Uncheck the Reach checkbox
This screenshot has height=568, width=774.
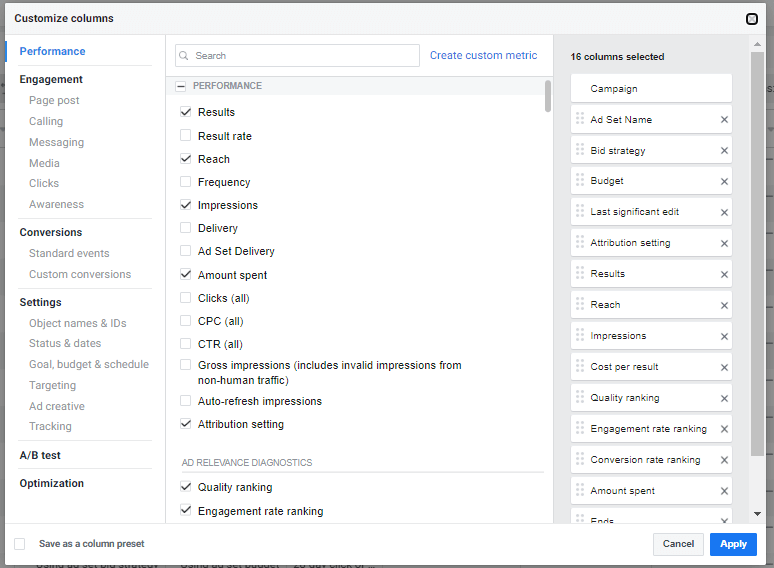coord(186,158)
